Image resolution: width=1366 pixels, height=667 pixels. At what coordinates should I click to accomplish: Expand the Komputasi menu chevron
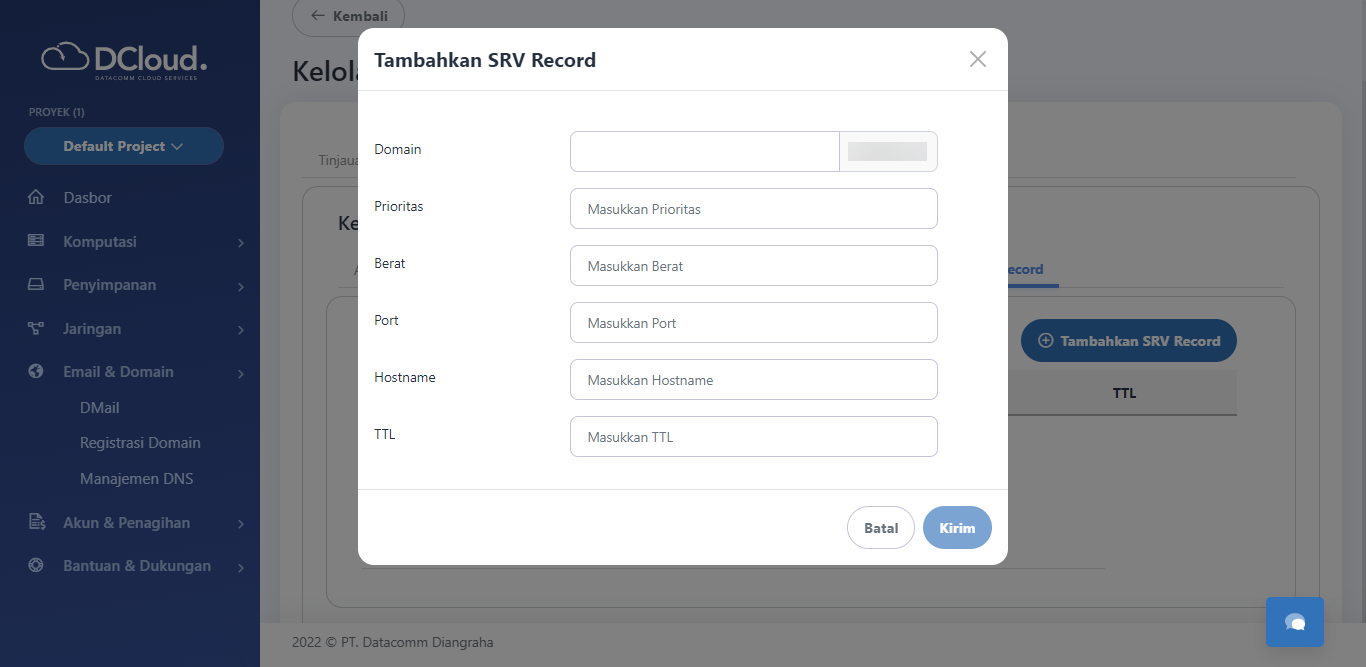[241, 242]
